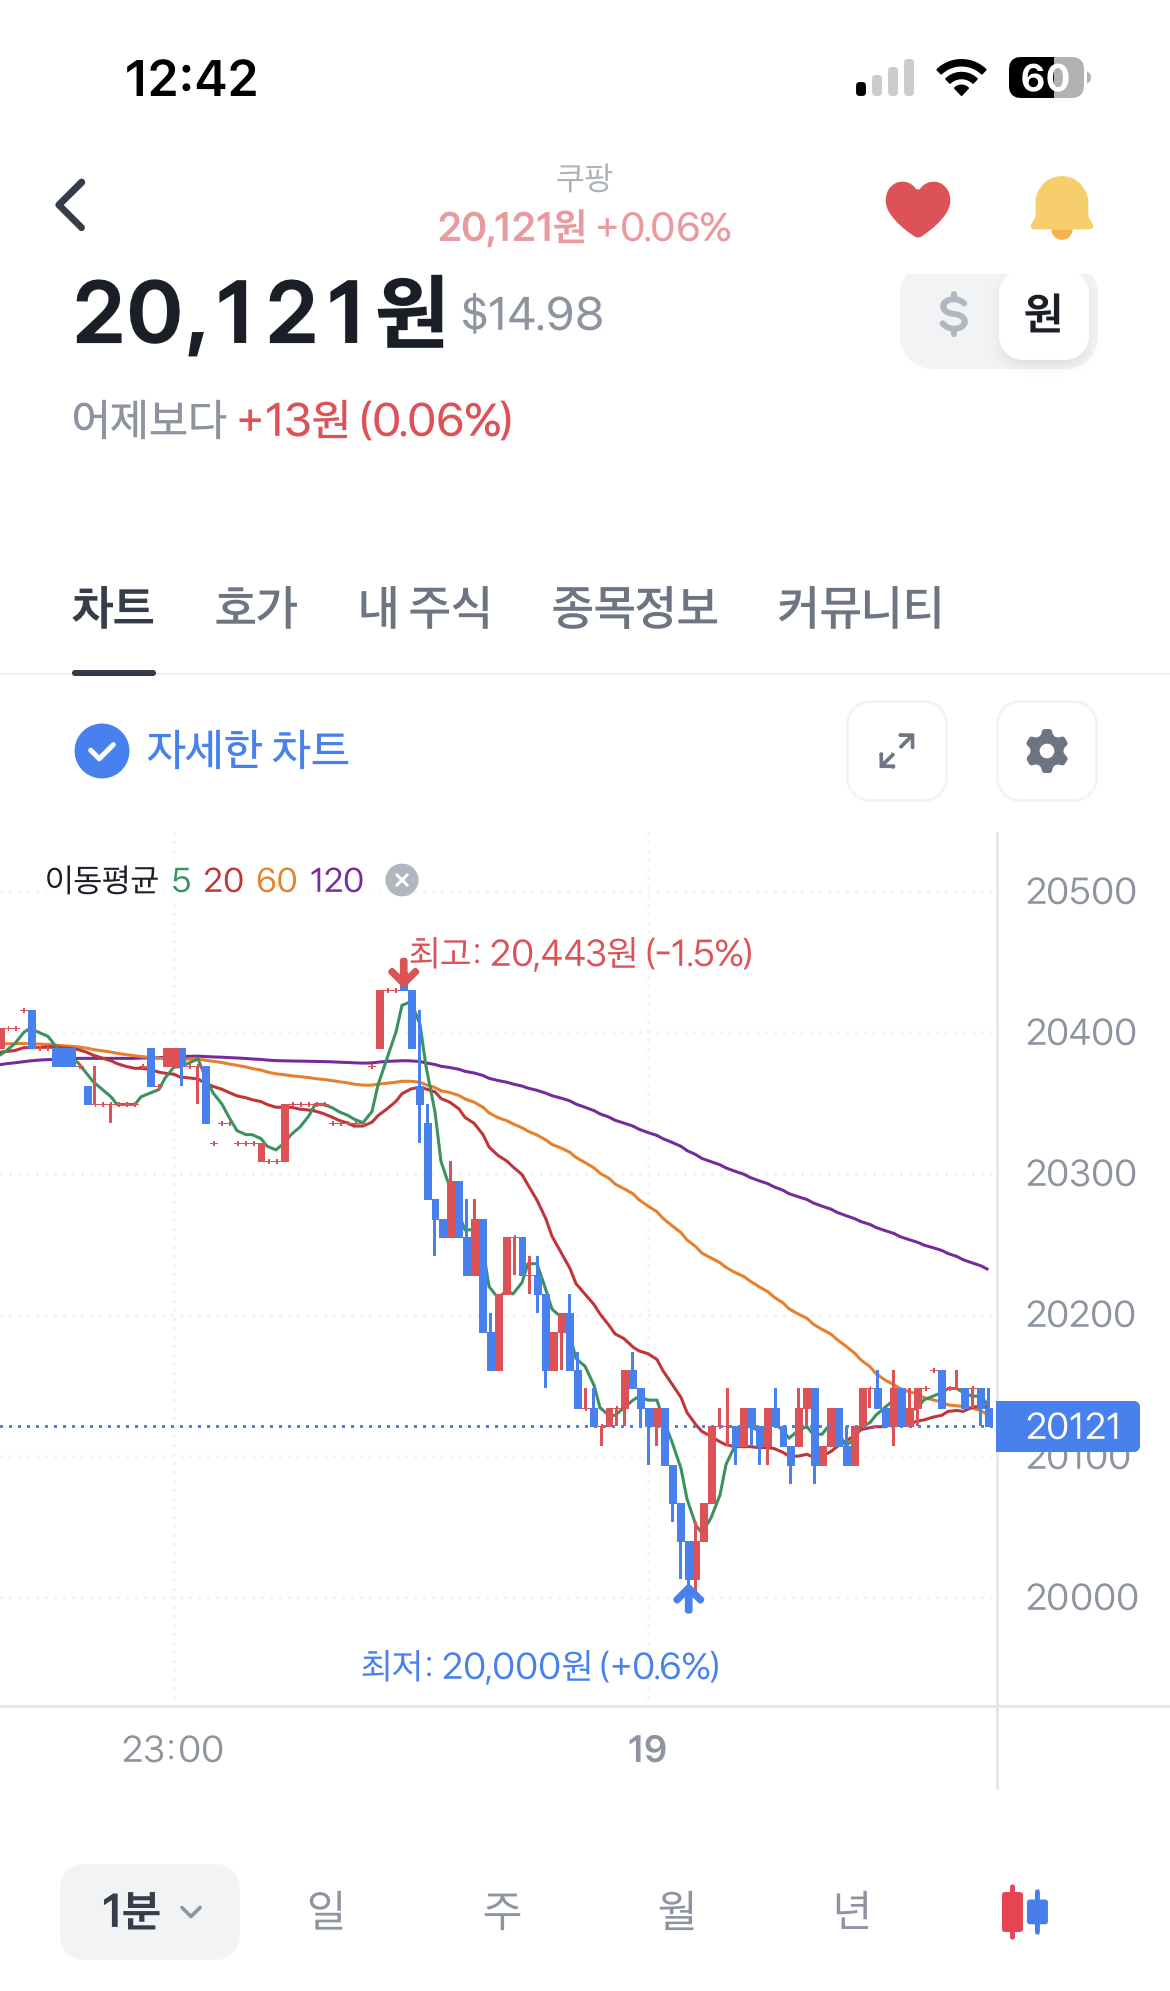Screen dimensions: 1170x1991
Task: Toggle the 자세한 차트 checkbox
Action: tap(102, 751)
